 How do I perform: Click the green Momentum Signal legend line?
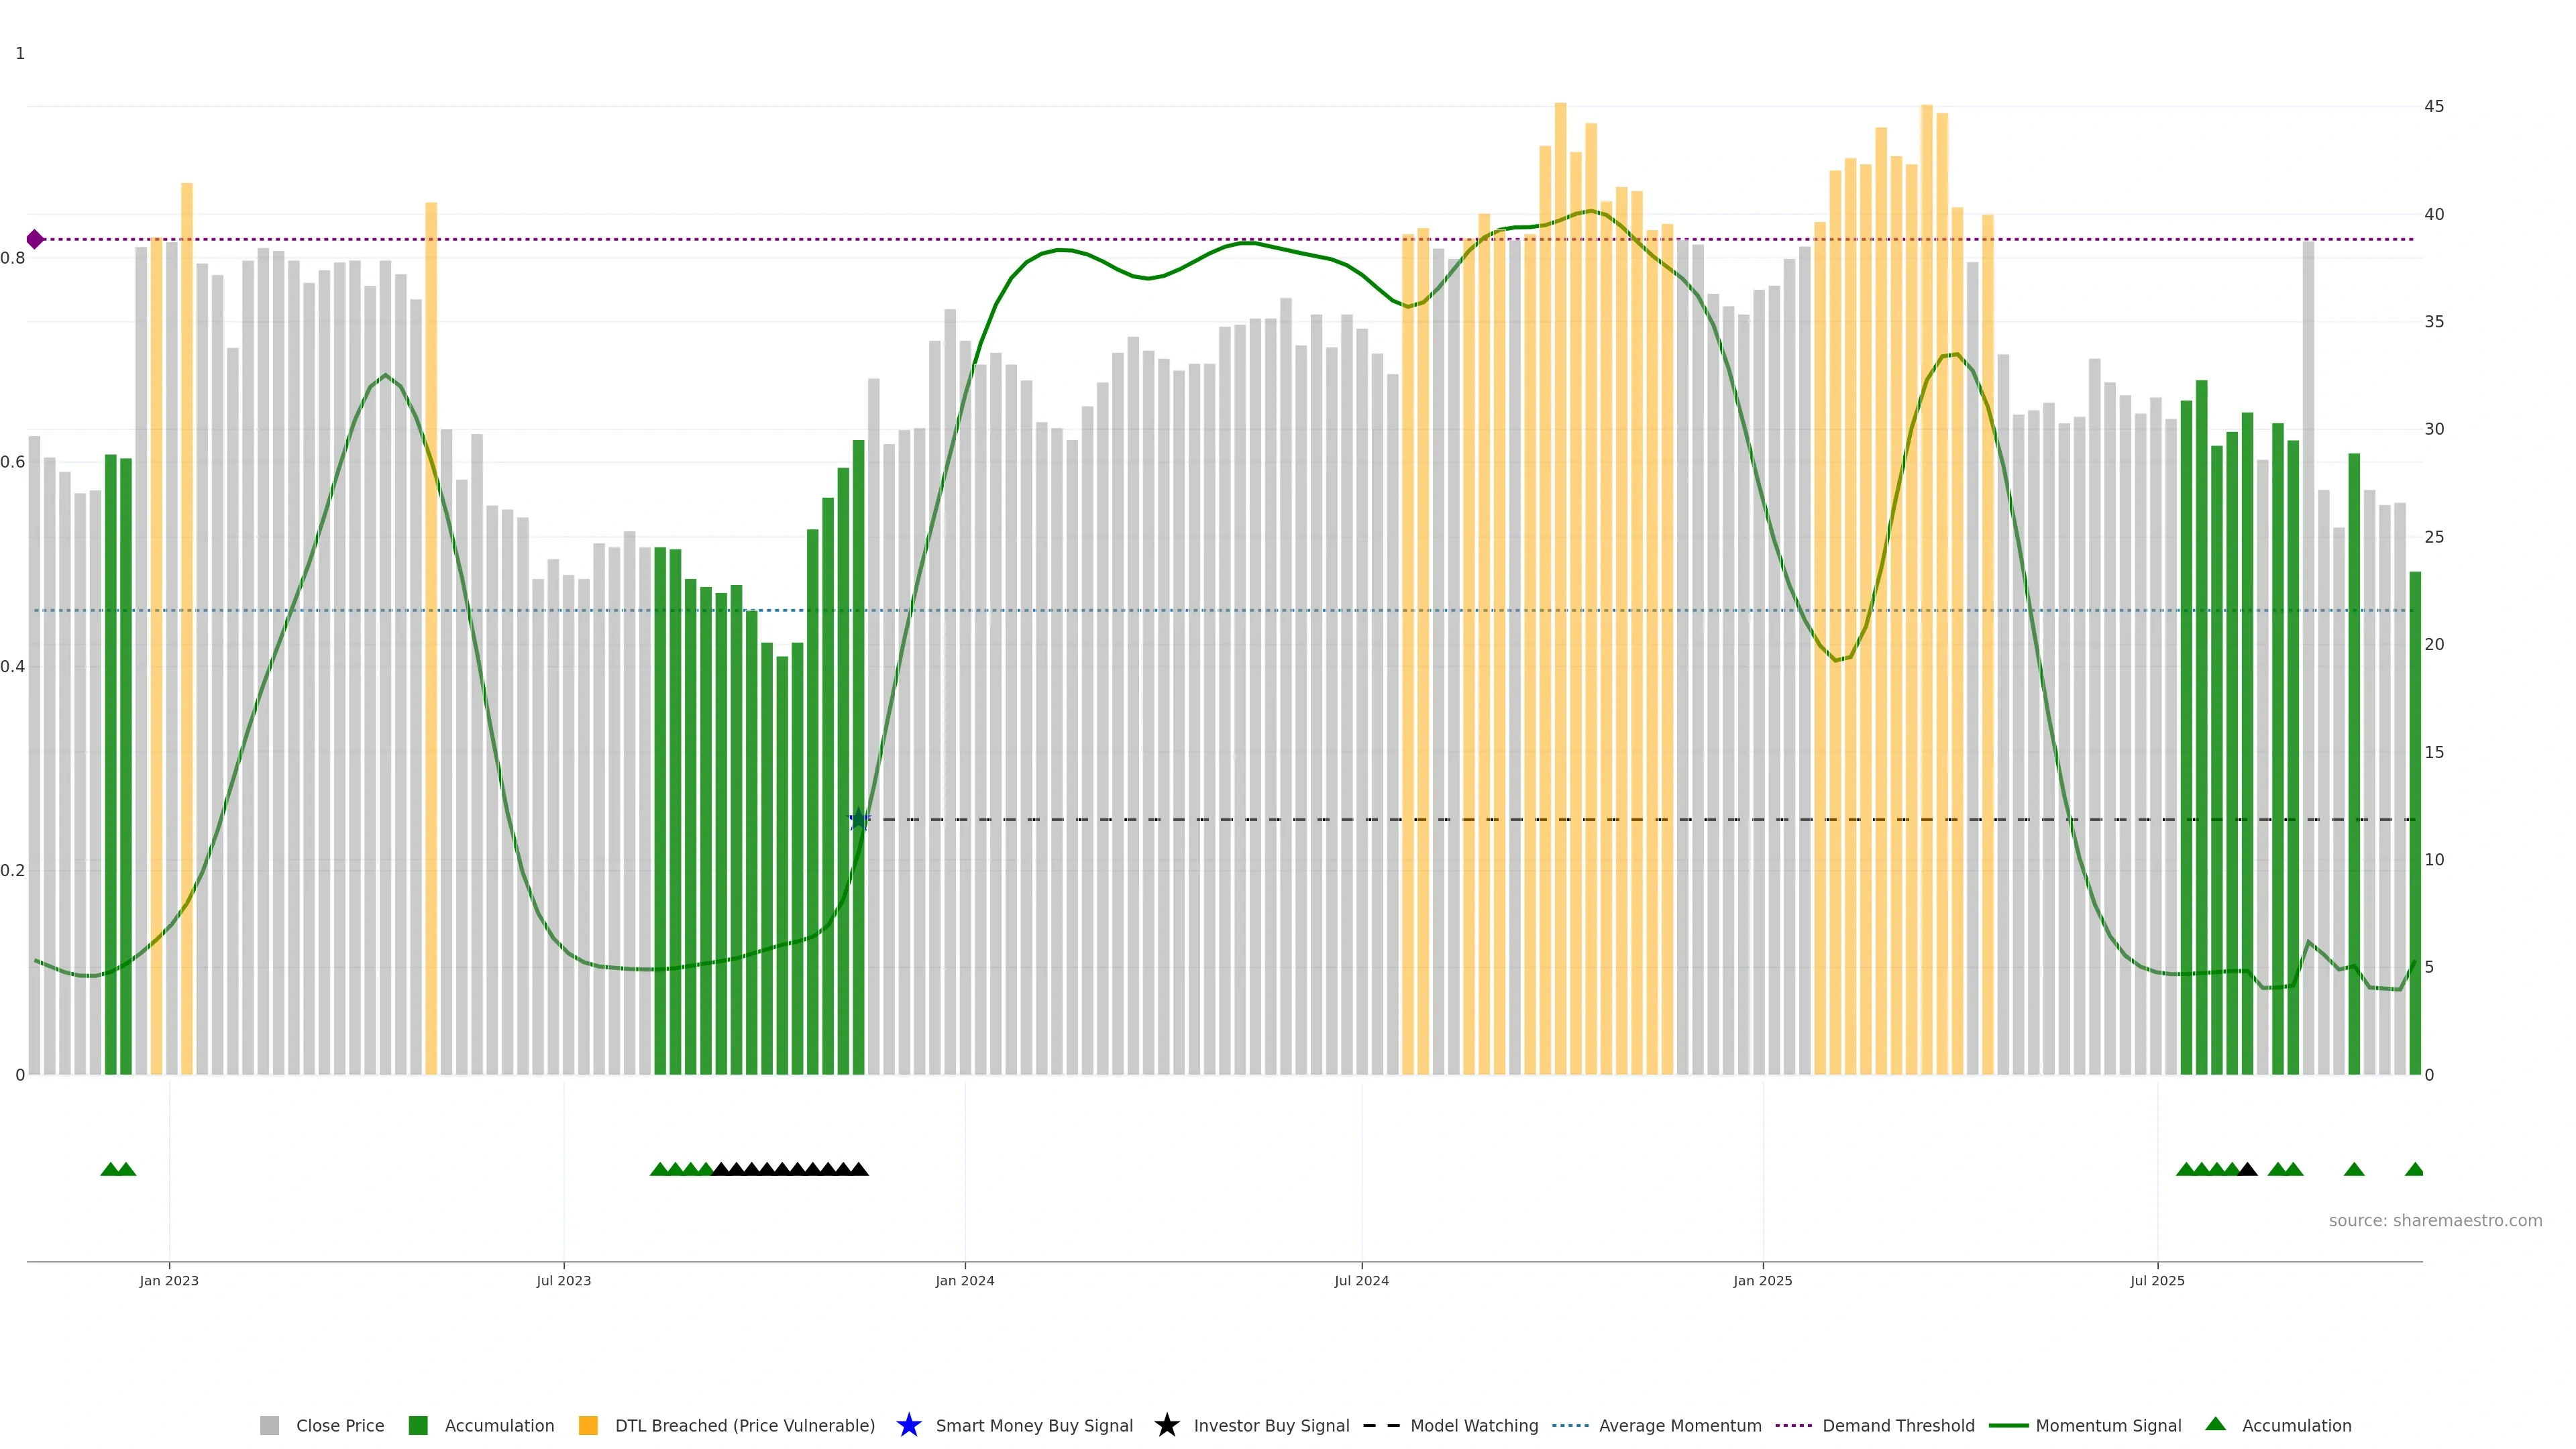(2008, 1425)
